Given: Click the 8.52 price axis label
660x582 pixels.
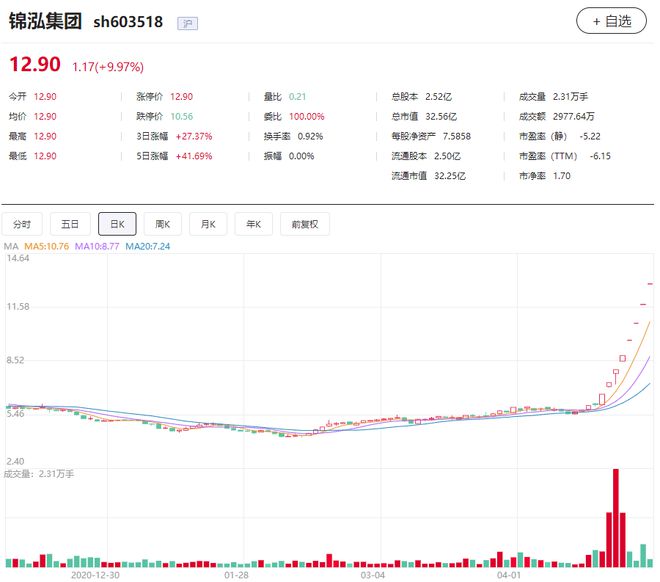Looking at the screenshot, I should click(x=16, y=360).
